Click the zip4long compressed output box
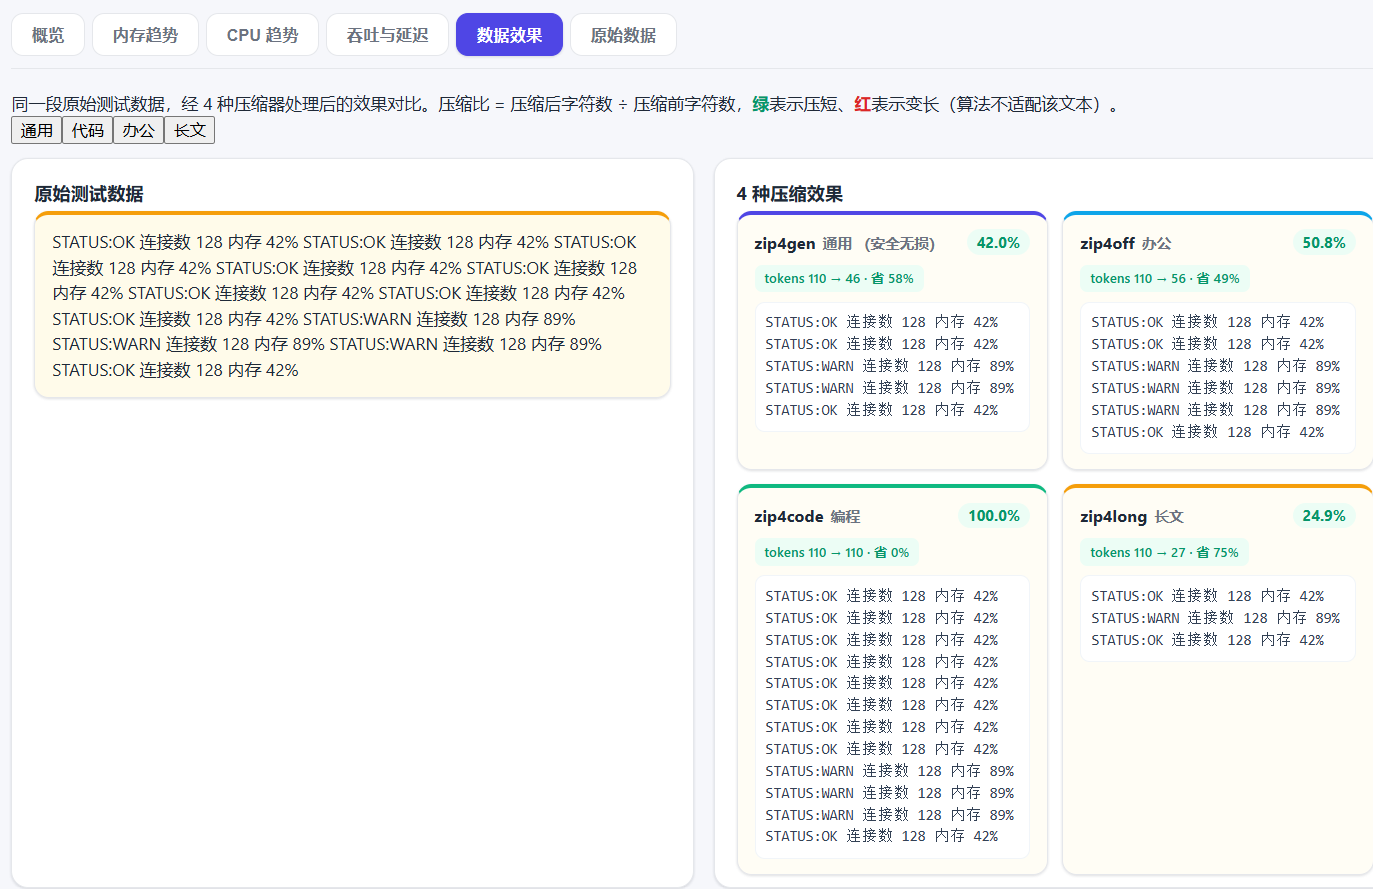 click(x=1218, y=618)
